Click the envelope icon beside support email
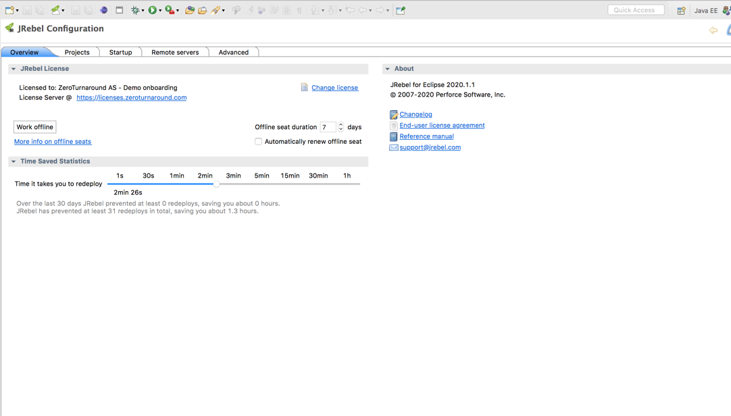 (x=393, y=147)
